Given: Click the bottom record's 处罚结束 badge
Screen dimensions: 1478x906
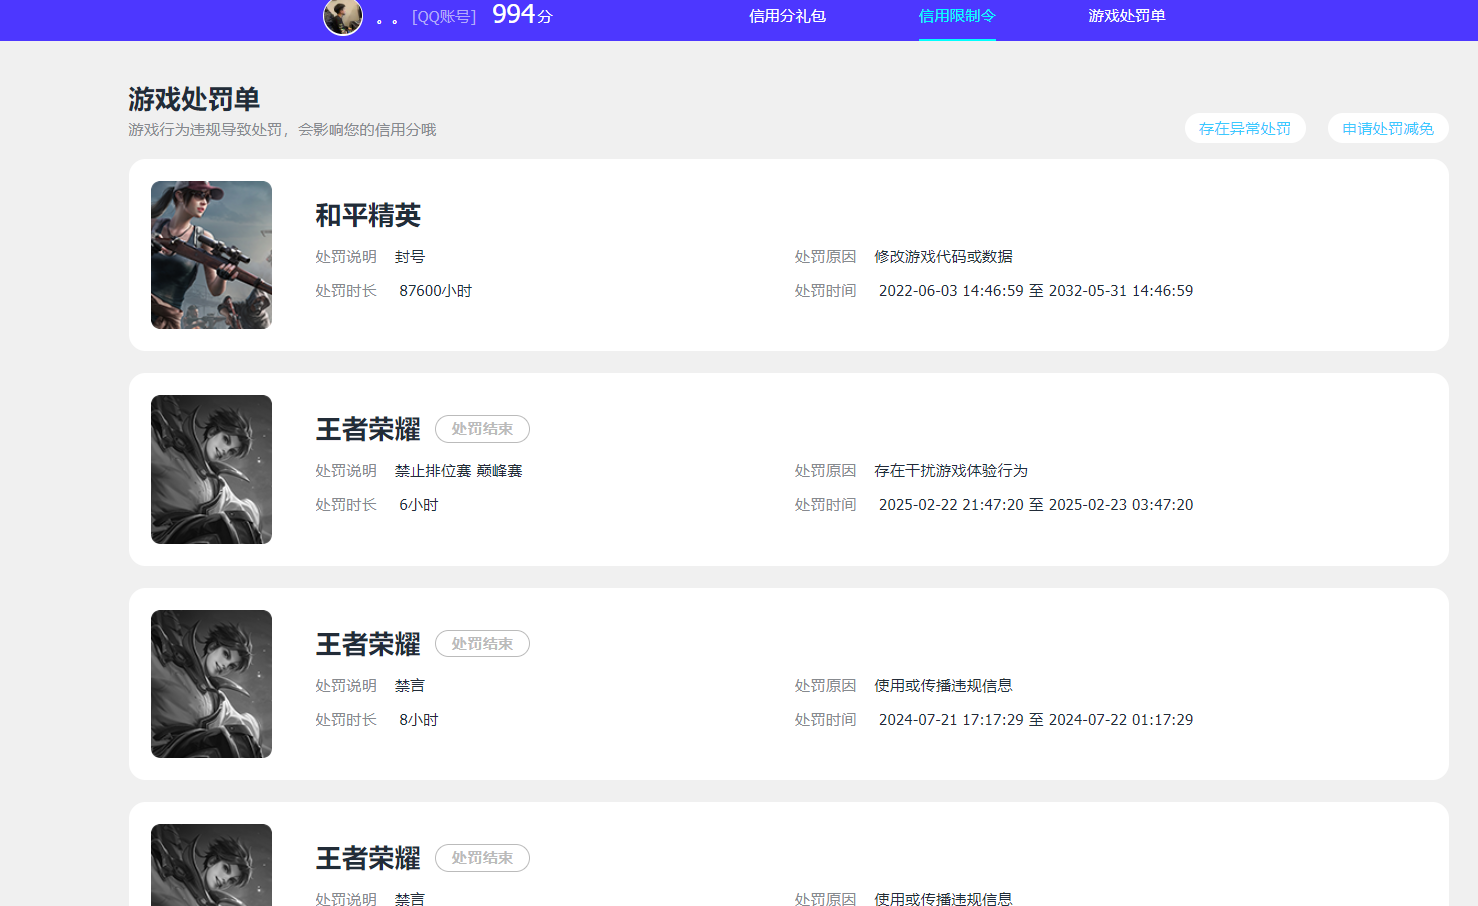Looking at the screenshot, I should [482, 857].
